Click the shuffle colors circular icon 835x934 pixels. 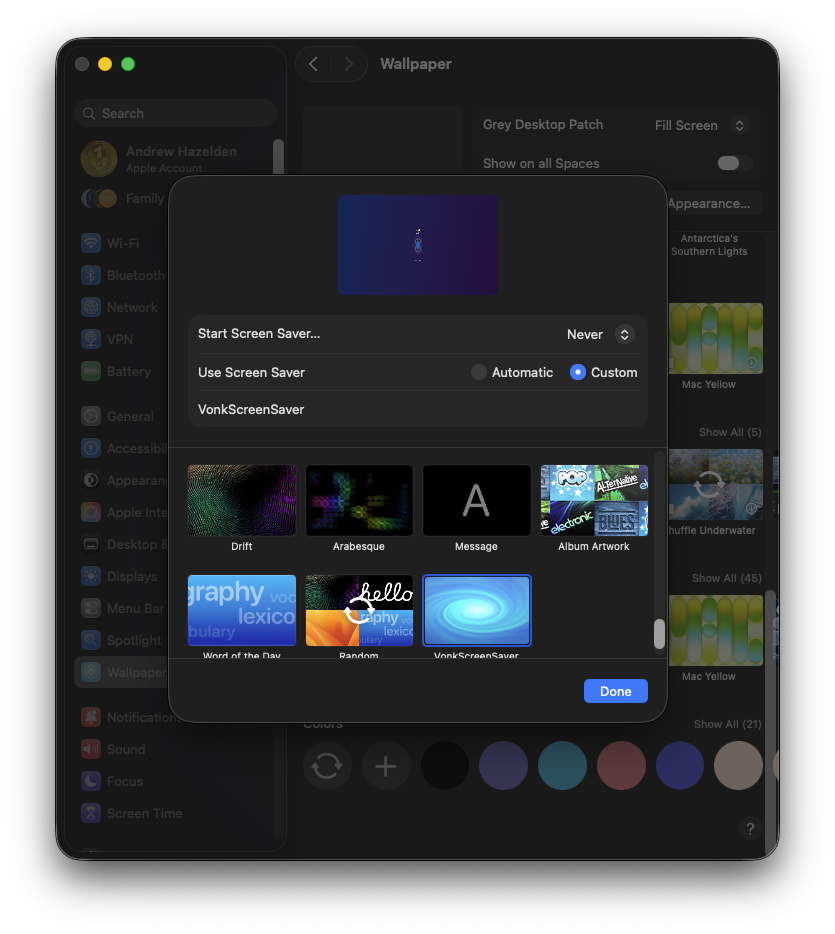tap(326, 765)
